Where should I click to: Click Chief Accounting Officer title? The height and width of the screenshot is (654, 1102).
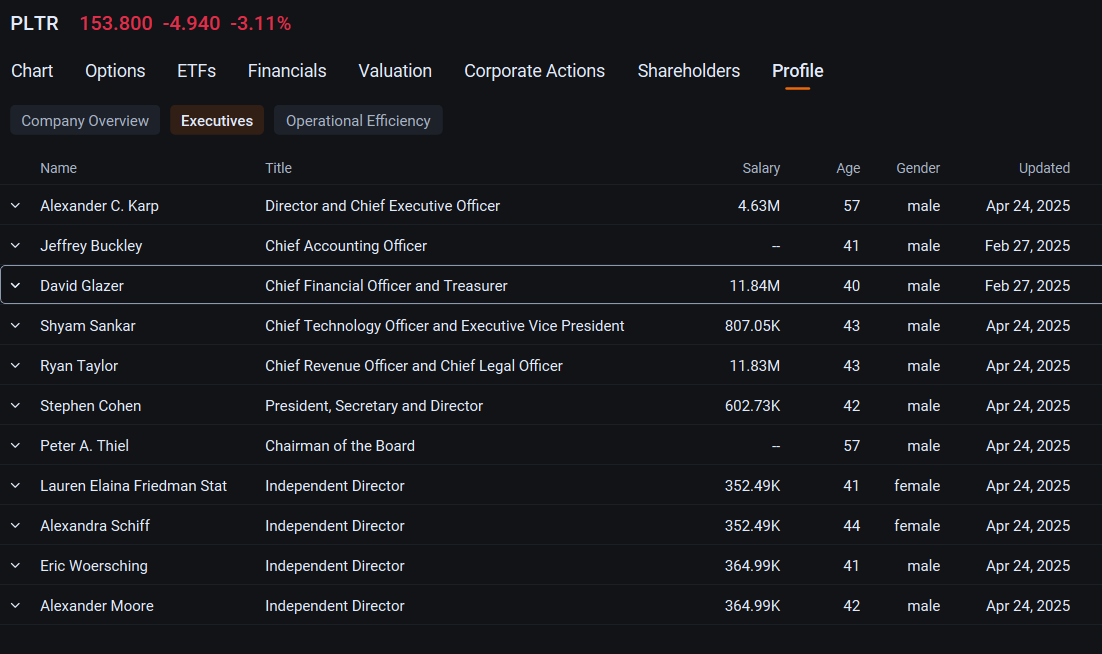coord(346,246)
